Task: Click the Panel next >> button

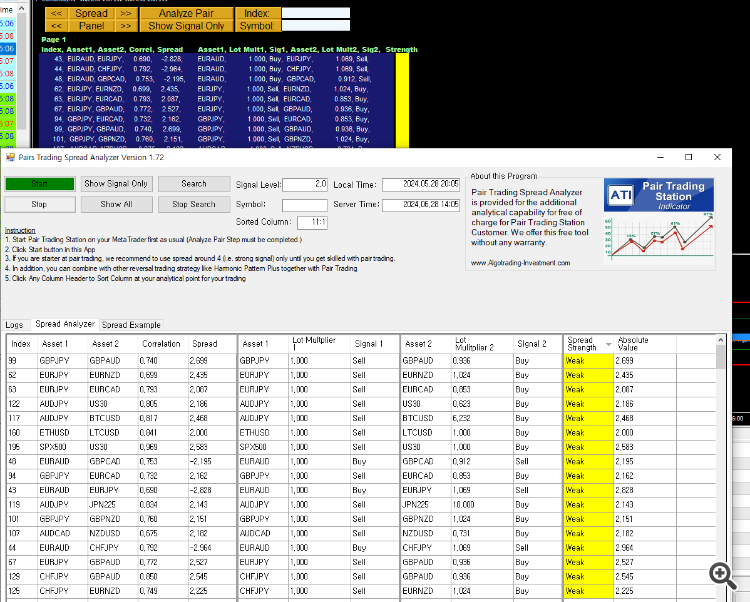Action: pos(126,26)
